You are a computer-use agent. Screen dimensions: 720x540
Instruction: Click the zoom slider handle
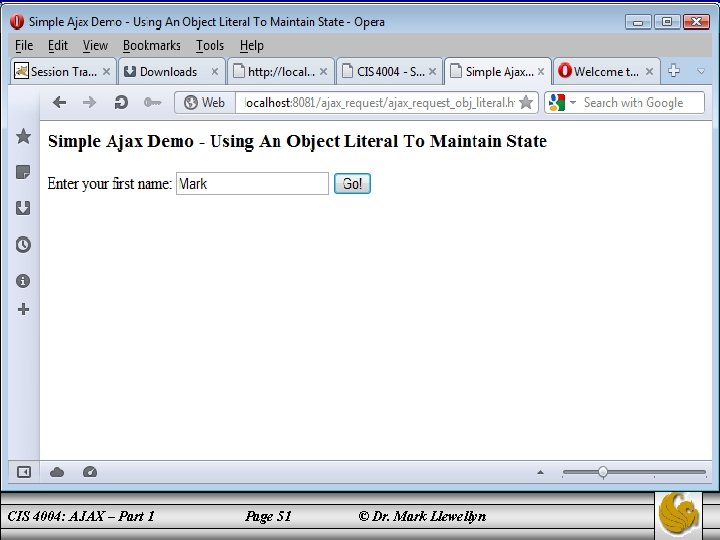click(602, 472)
